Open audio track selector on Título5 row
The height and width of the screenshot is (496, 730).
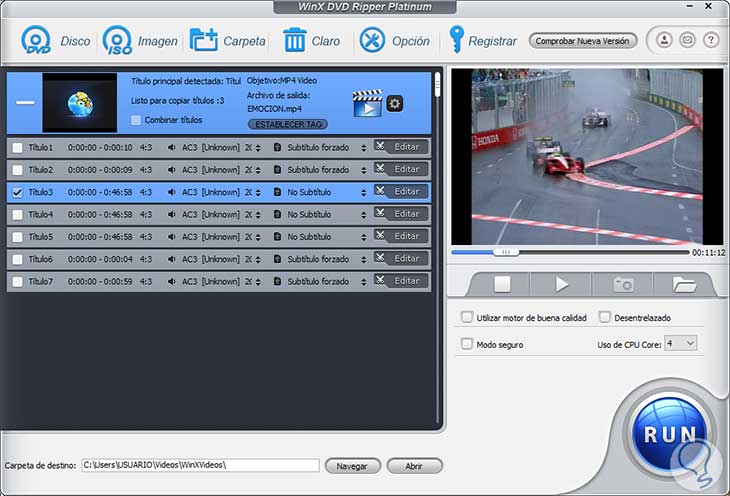click(x=258, y=238)
